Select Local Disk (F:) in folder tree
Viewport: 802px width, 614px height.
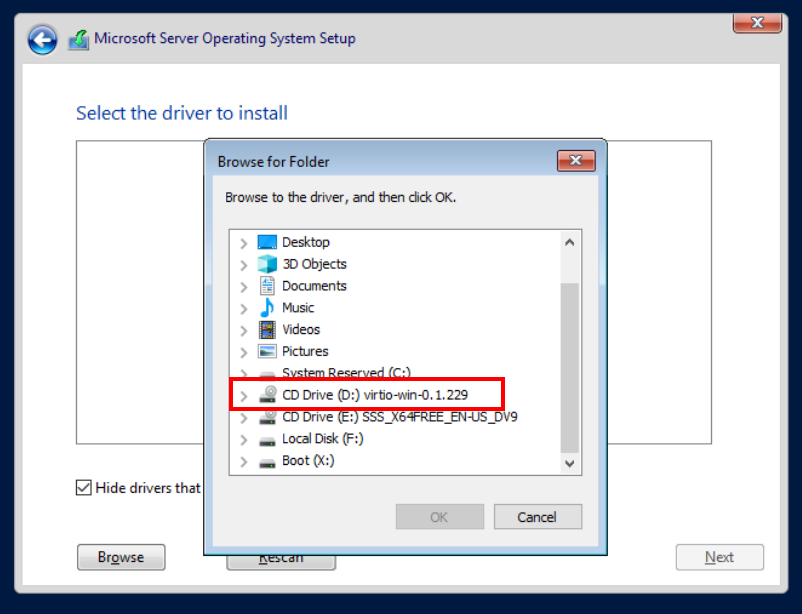pos(322,439)
